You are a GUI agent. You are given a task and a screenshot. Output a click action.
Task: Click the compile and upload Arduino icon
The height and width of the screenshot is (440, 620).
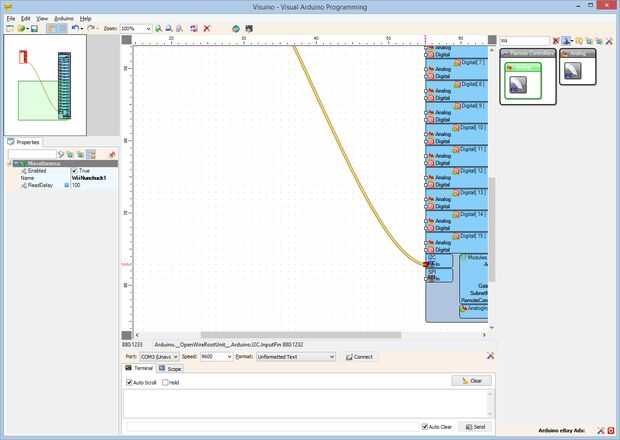tap(249, 28)
